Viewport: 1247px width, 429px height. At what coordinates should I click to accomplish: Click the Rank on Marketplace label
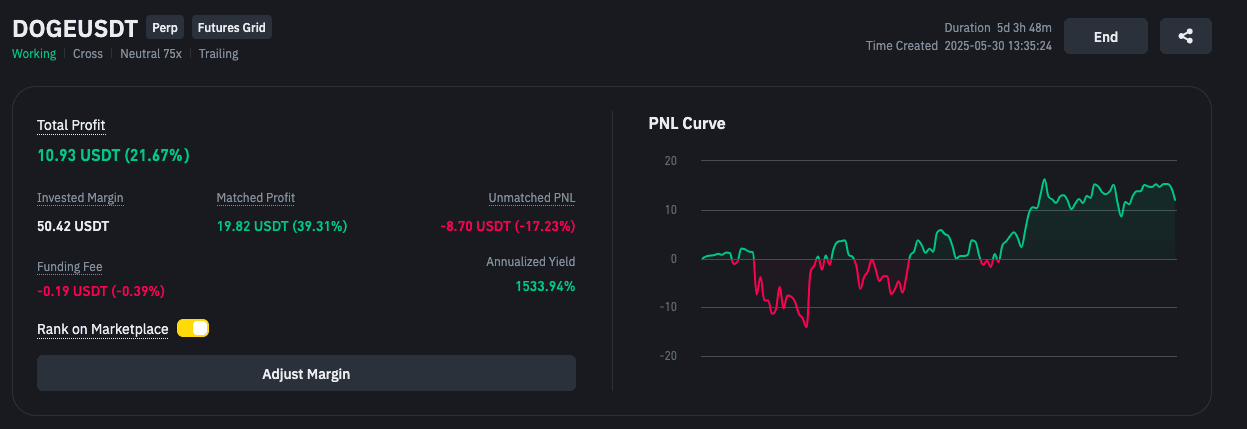coord(102,329)
